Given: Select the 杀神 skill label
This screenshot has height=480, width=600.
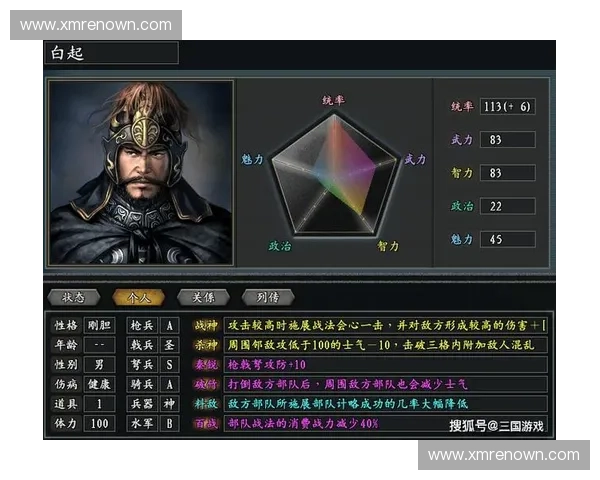Looking at the screenshot, I should coord(206,345).
